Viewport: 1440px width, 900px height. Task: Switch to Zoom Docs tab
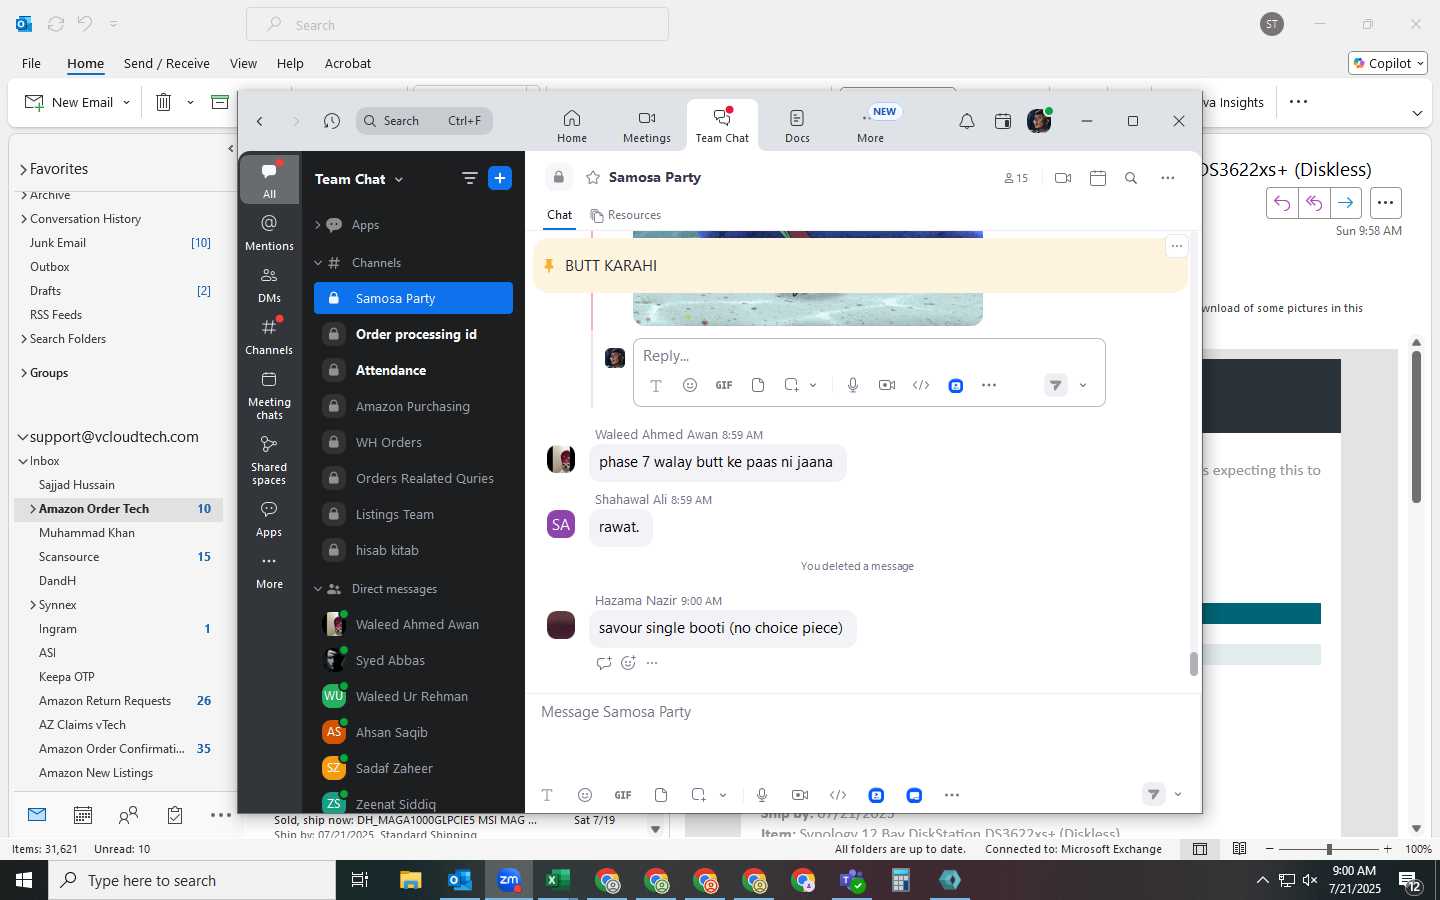(797, 126)
